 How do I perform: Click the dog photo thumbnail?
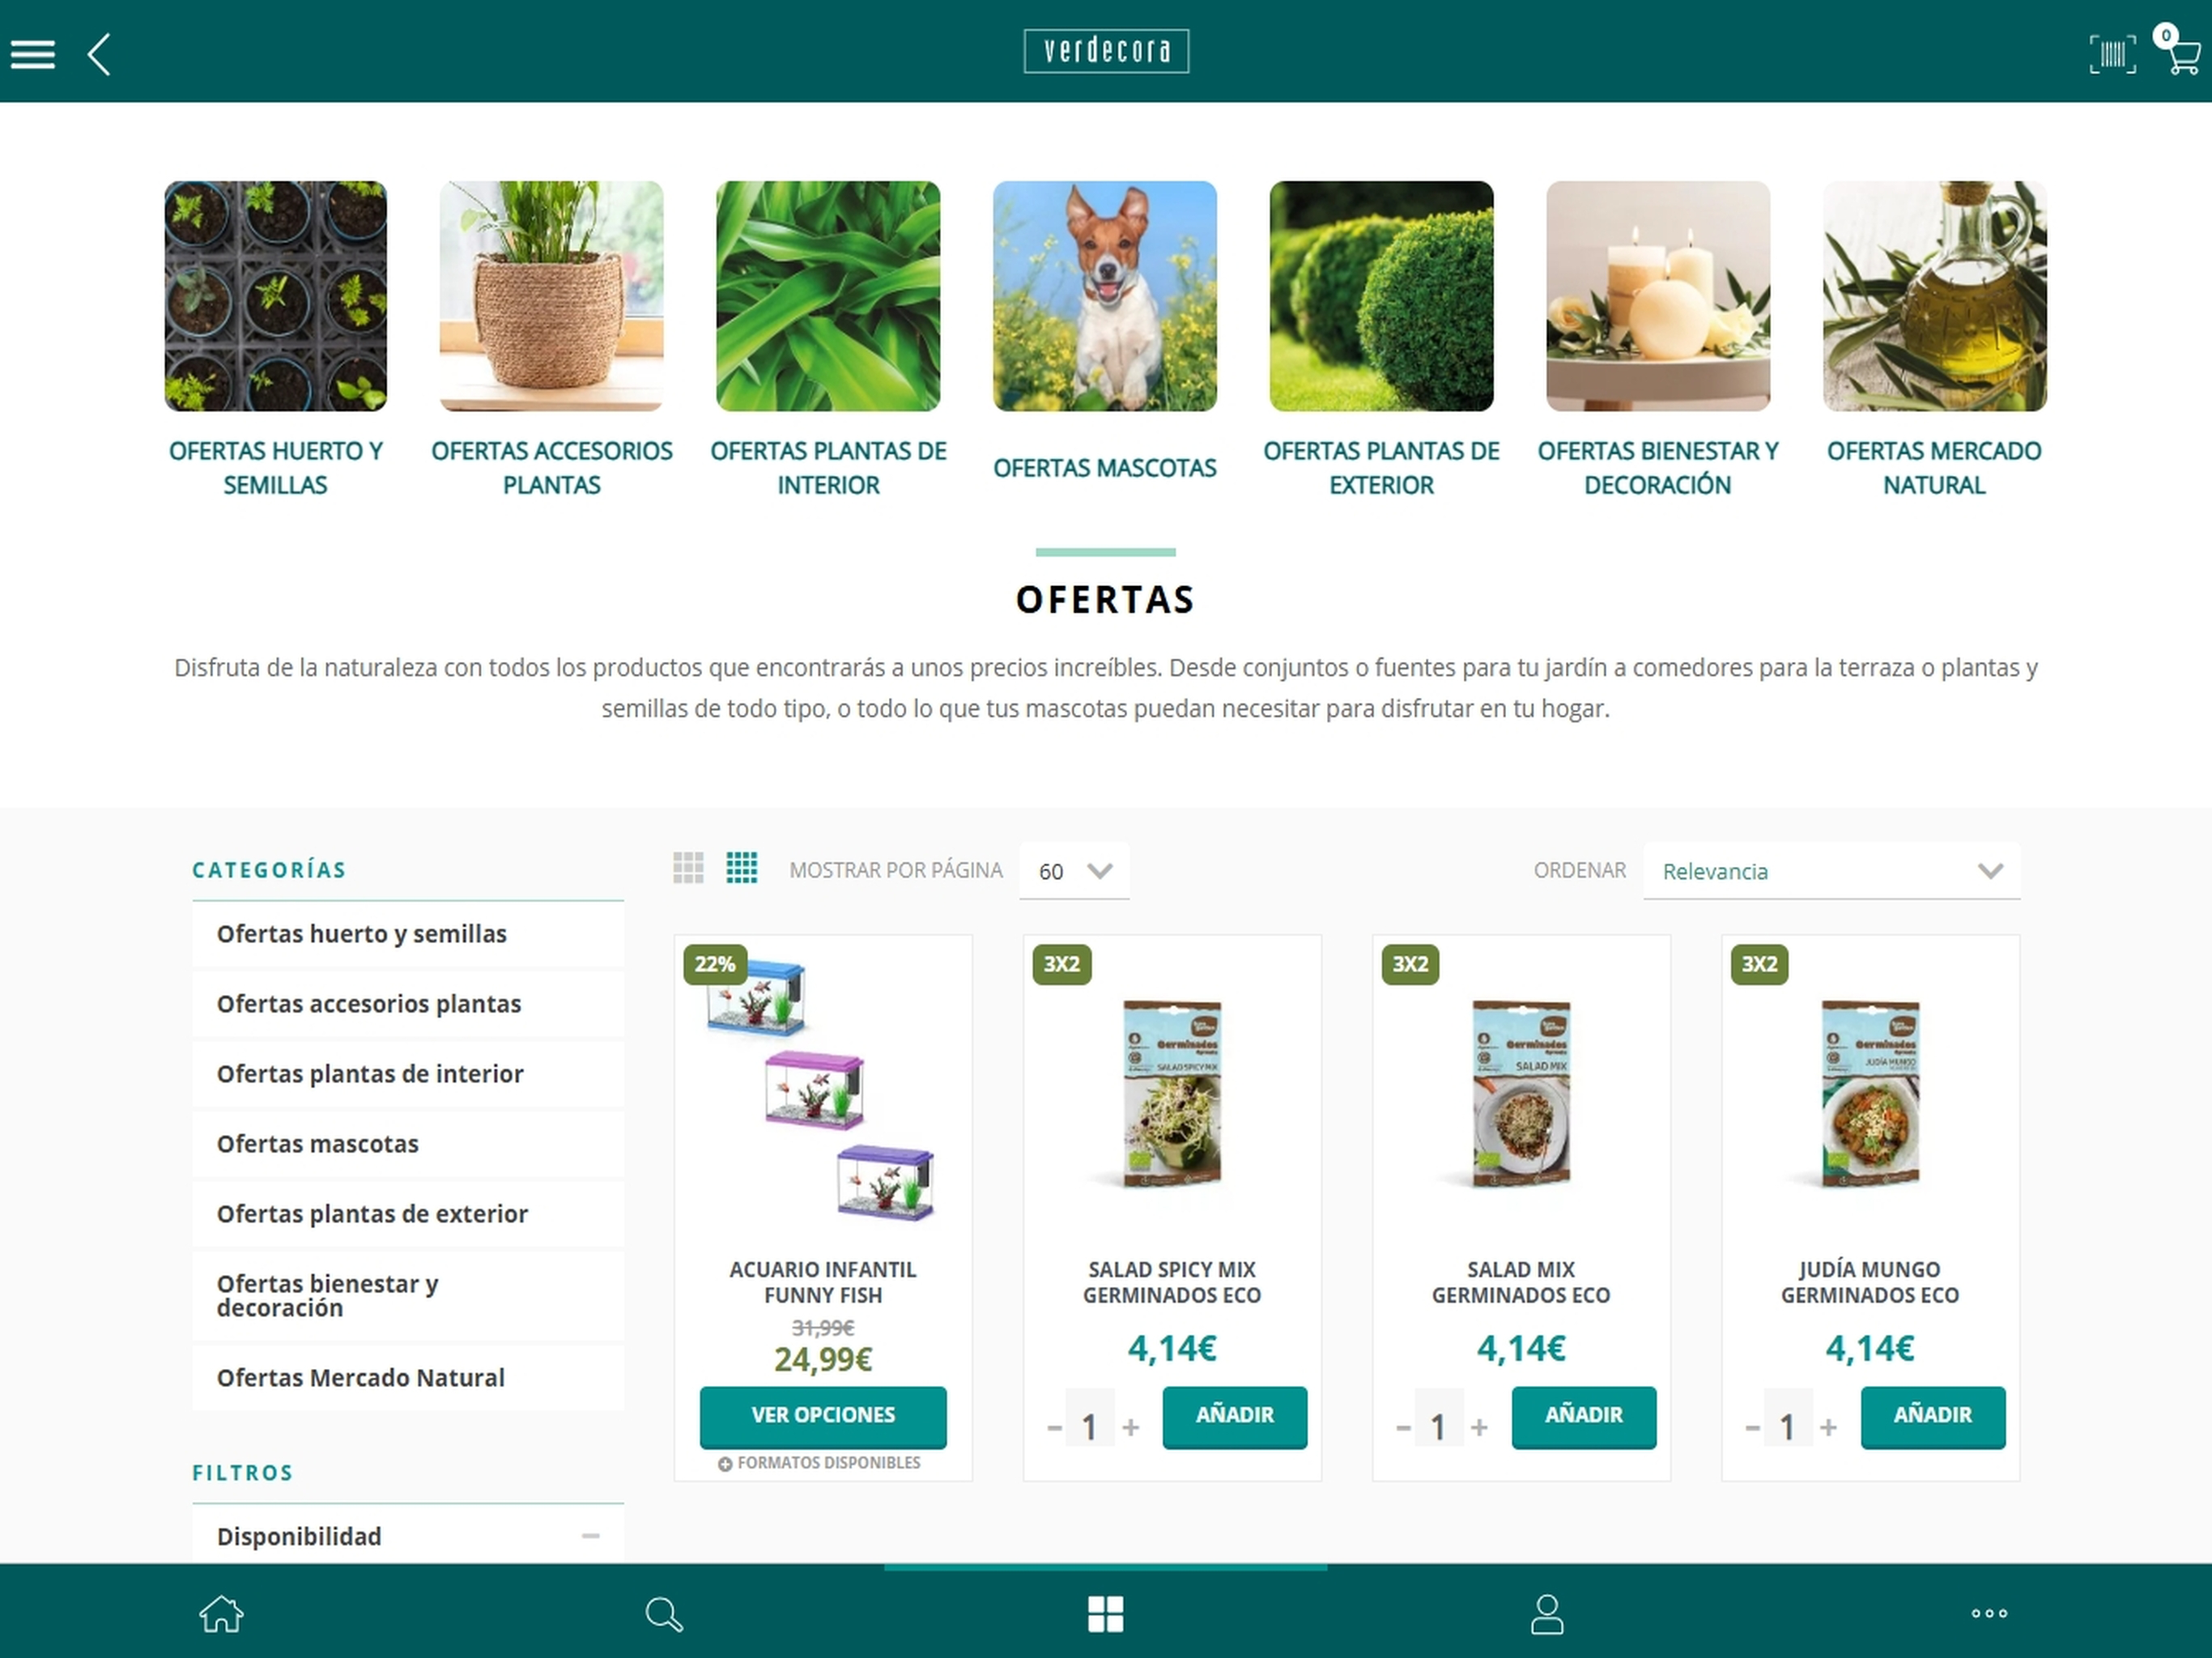[x=1105, y=296]
